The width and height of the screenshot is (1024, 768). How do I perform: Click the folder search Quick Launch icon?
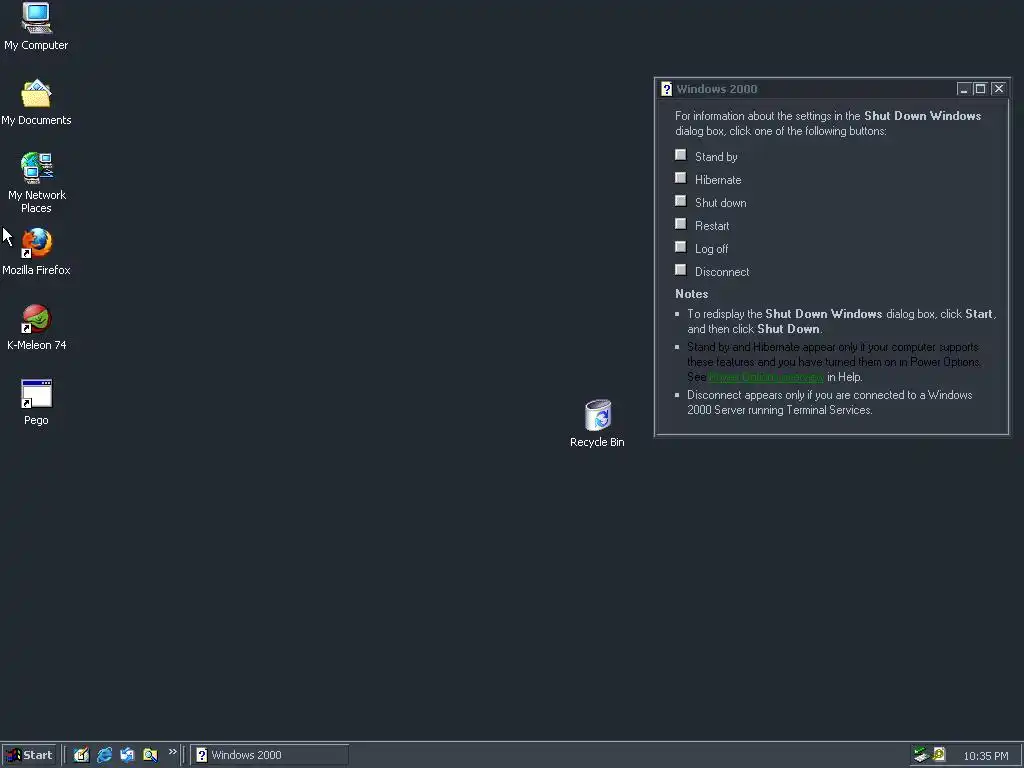[150, 755]
